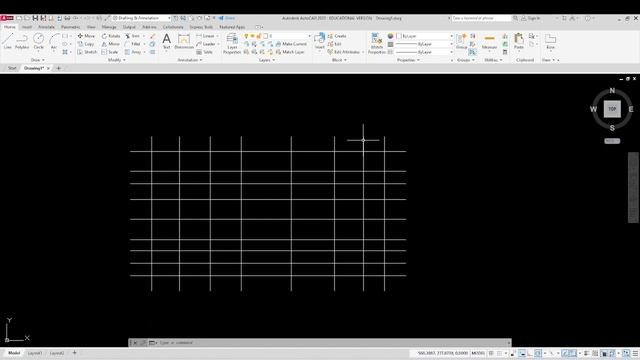Toggle grid display in status bar
This screenshot has height=360, width=640.
491,353
